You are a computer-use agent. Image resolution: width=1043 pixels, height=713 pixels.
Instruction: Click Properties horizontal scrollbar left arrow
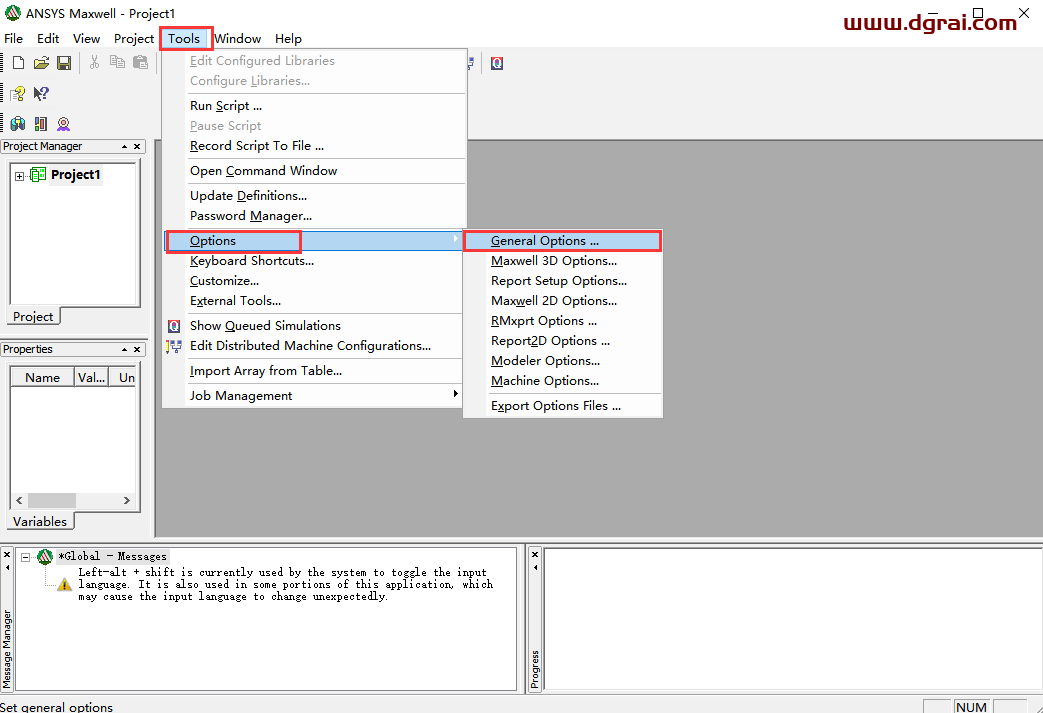pos(19,500)
